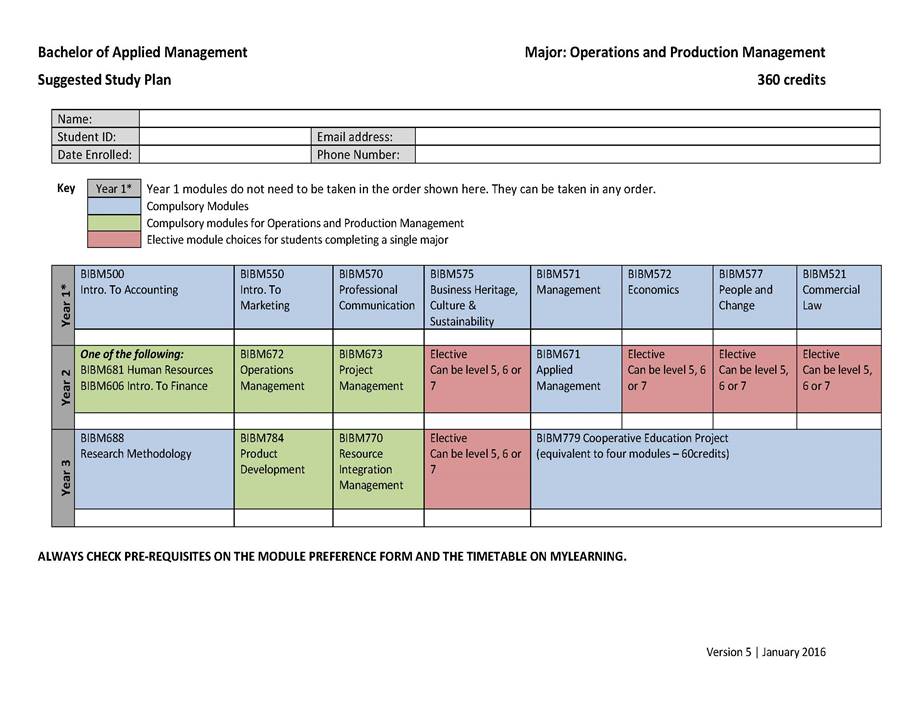Click the BIBM784 Product Development cell
The height and width of the screenshot is (701, 903).
(283, 469)
